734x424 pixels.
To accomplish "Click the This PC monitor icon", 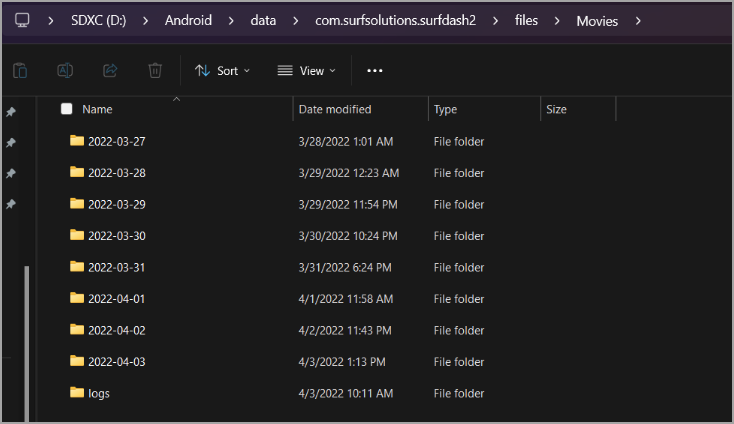I will point(22,20).
